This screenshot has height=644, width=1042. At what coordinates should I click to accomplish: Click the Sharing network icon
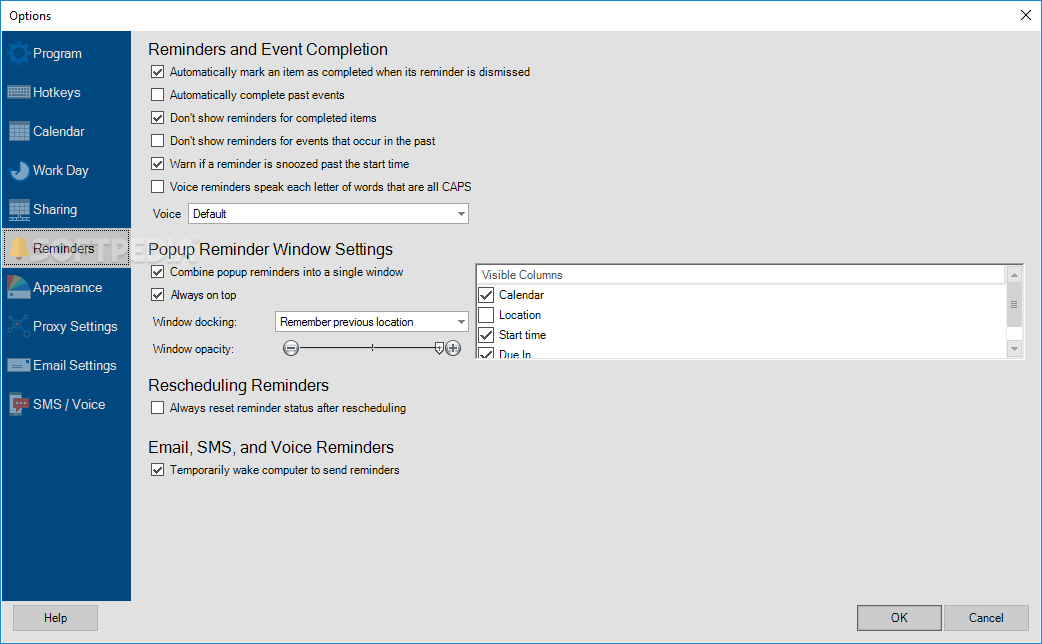pyautogui.click(x=19, y=210)
